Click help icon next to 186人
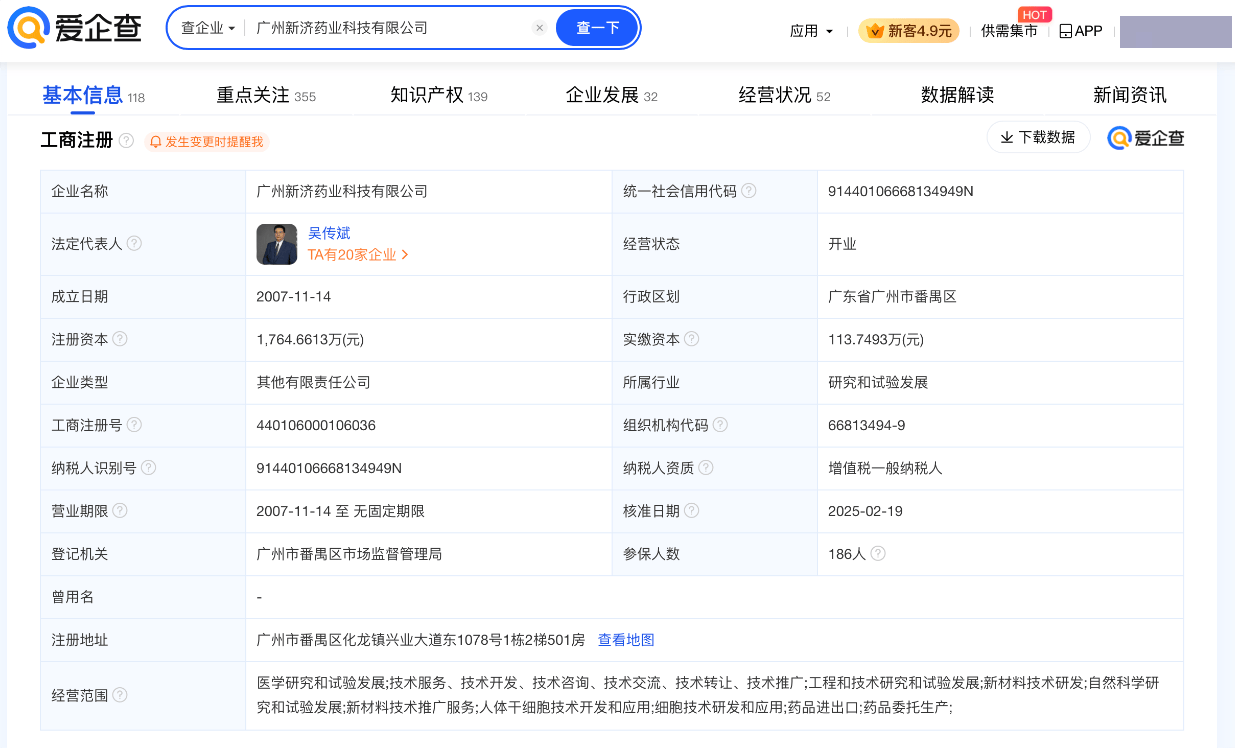The image size is (1235, 748). click(x=878, y=553)
